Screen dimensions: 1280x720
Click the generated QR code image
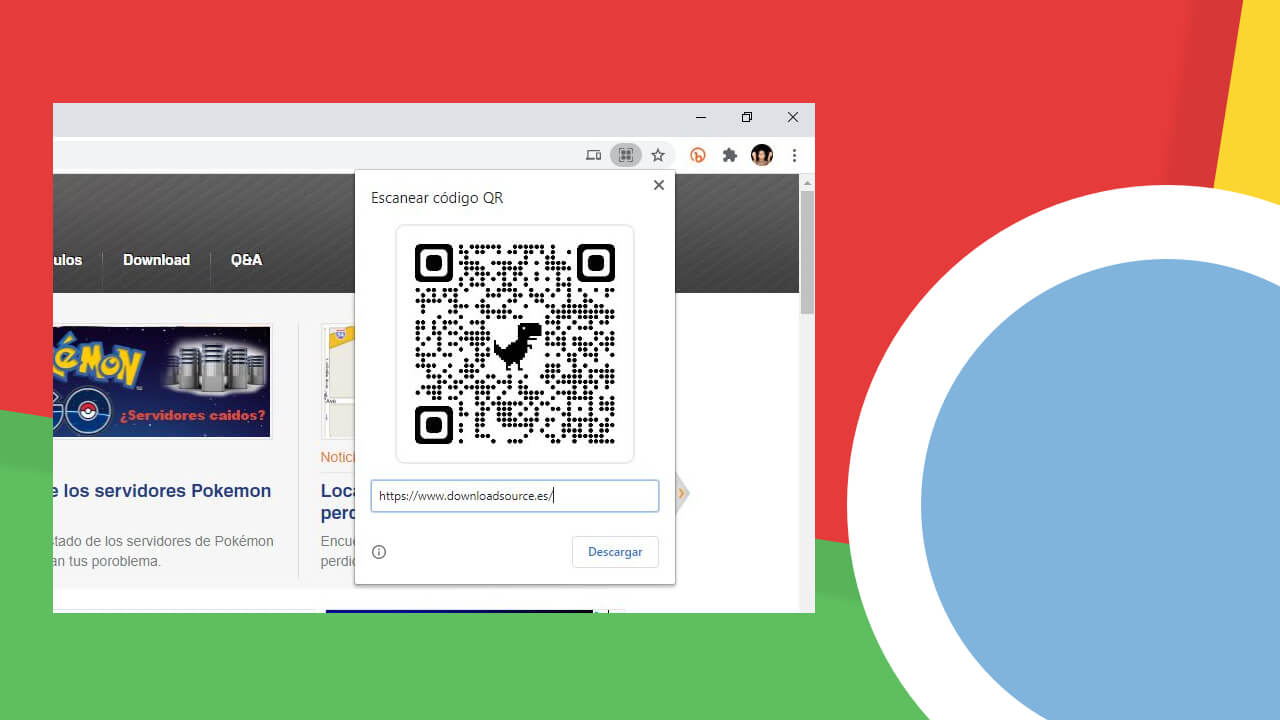pos(515,344)
